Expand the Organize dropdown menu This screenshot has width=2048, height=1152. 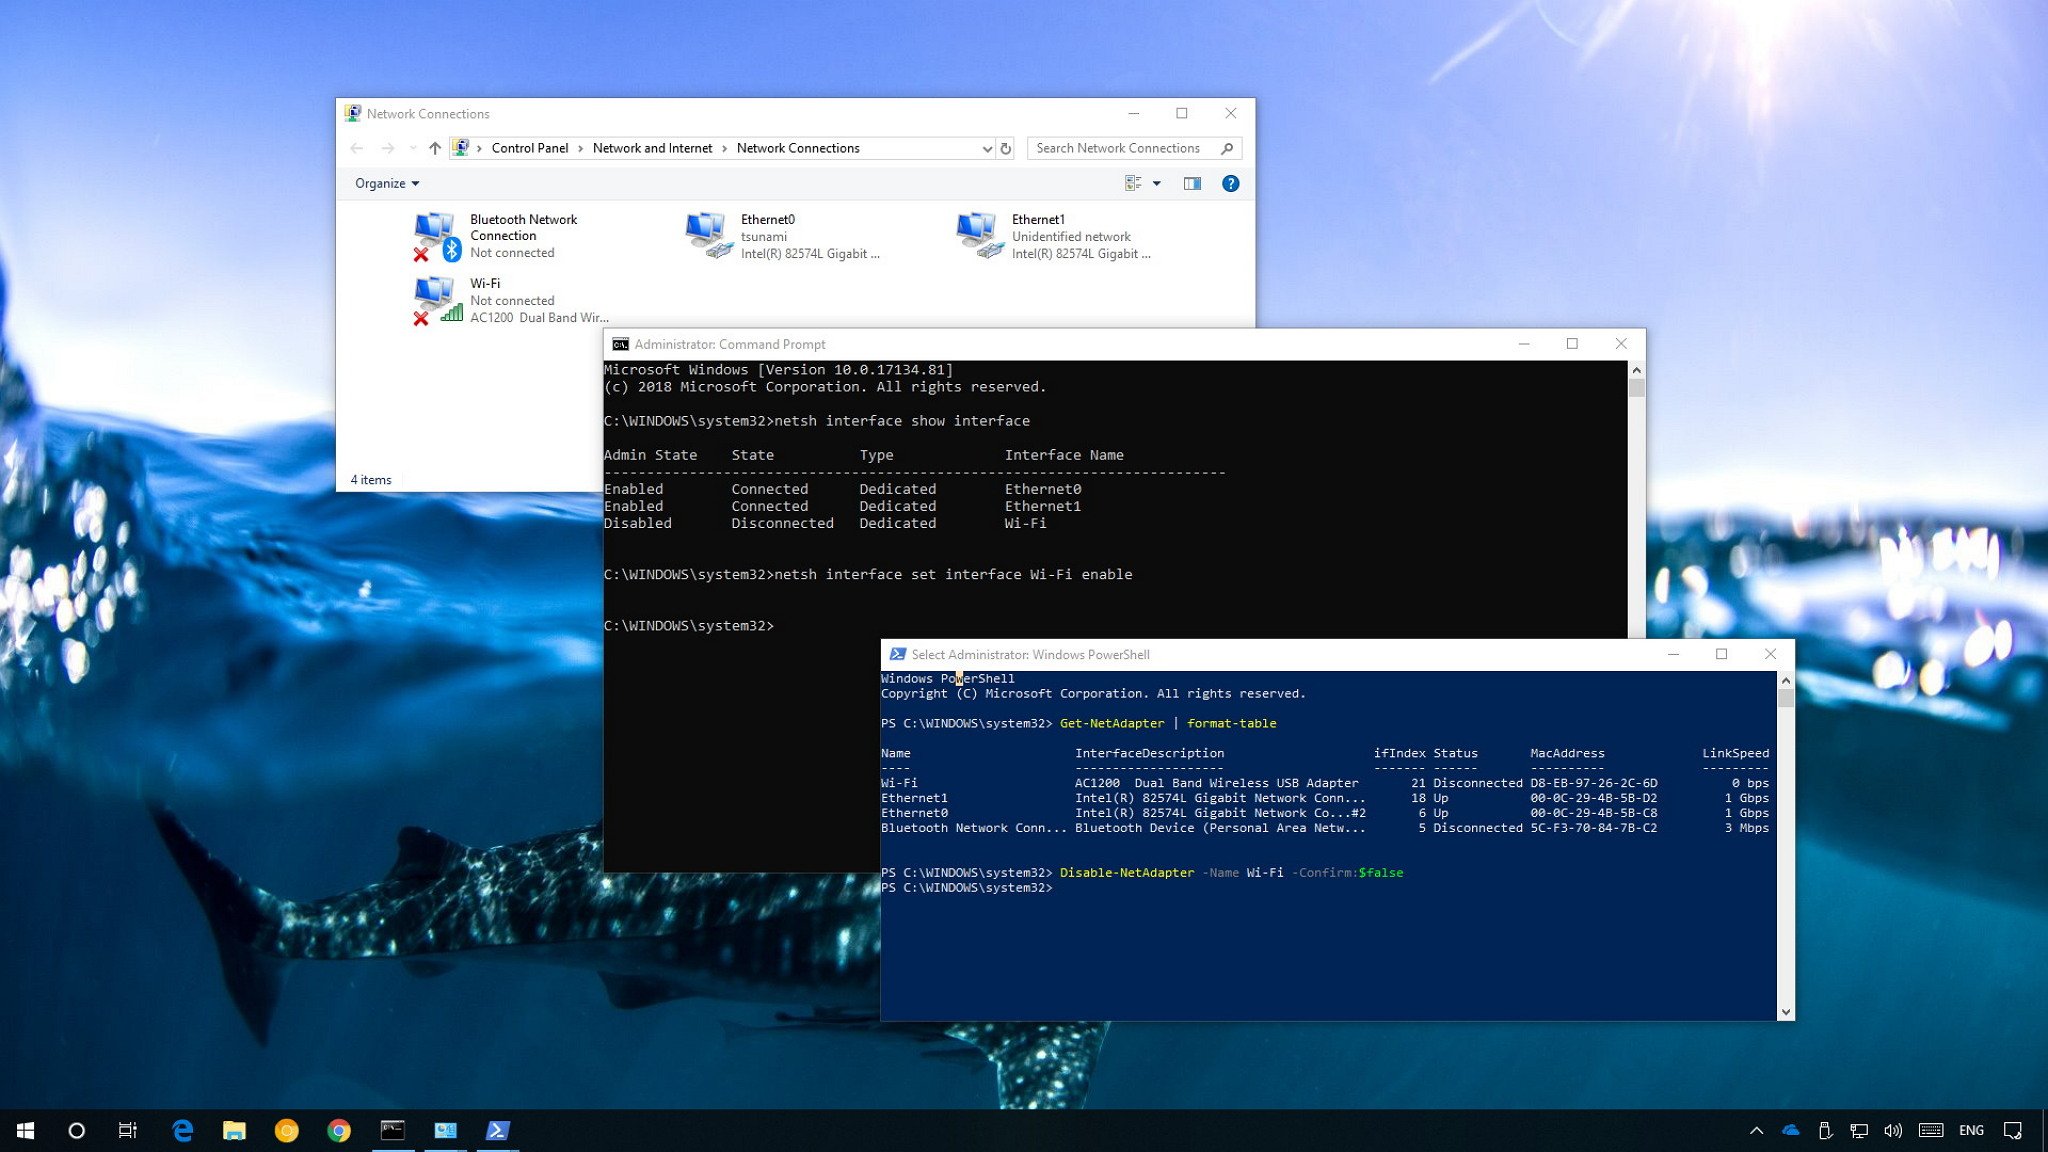point(386,183)
